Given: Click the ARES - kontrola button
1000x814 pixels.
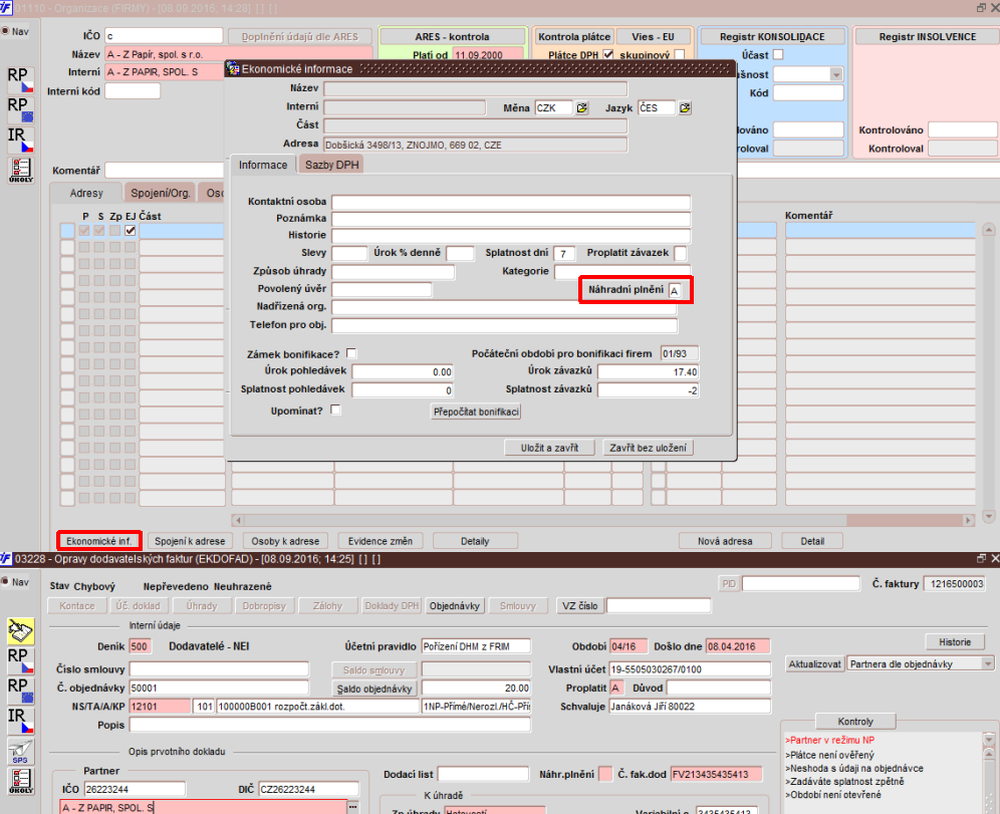Looking at the screenshot, I should tap(452, 36).
